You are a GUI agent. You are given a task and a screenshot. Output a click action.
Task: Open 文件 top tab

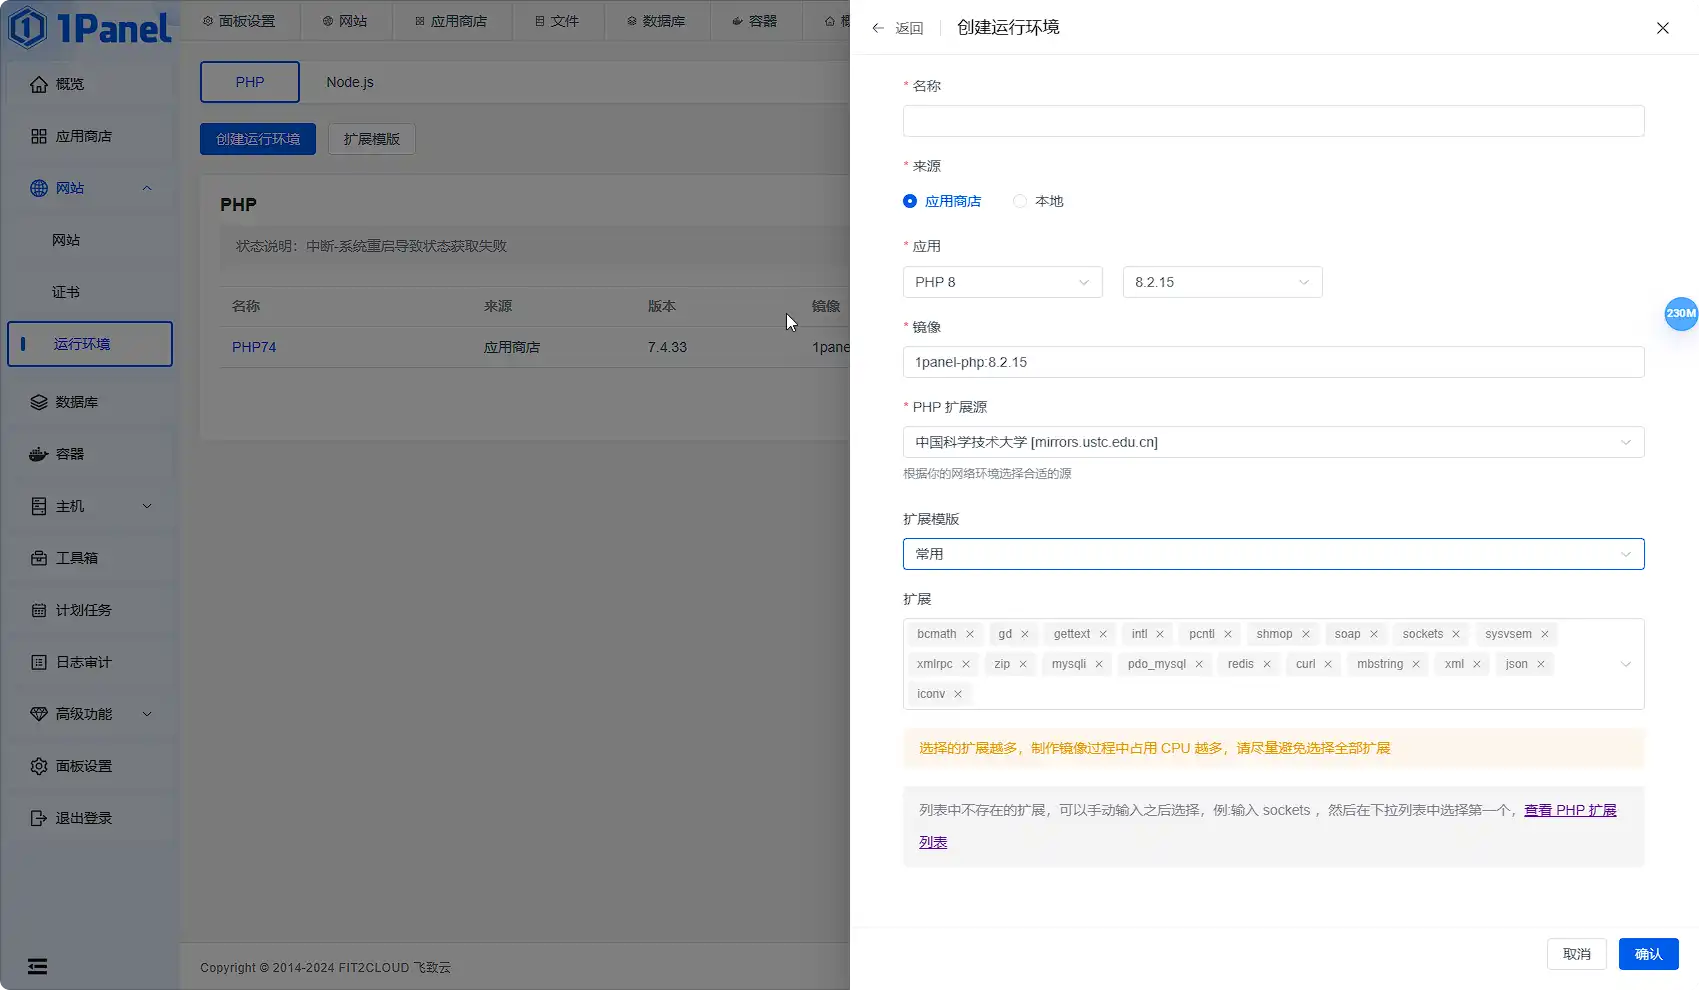pyautogui.click(x=557, y=21)
